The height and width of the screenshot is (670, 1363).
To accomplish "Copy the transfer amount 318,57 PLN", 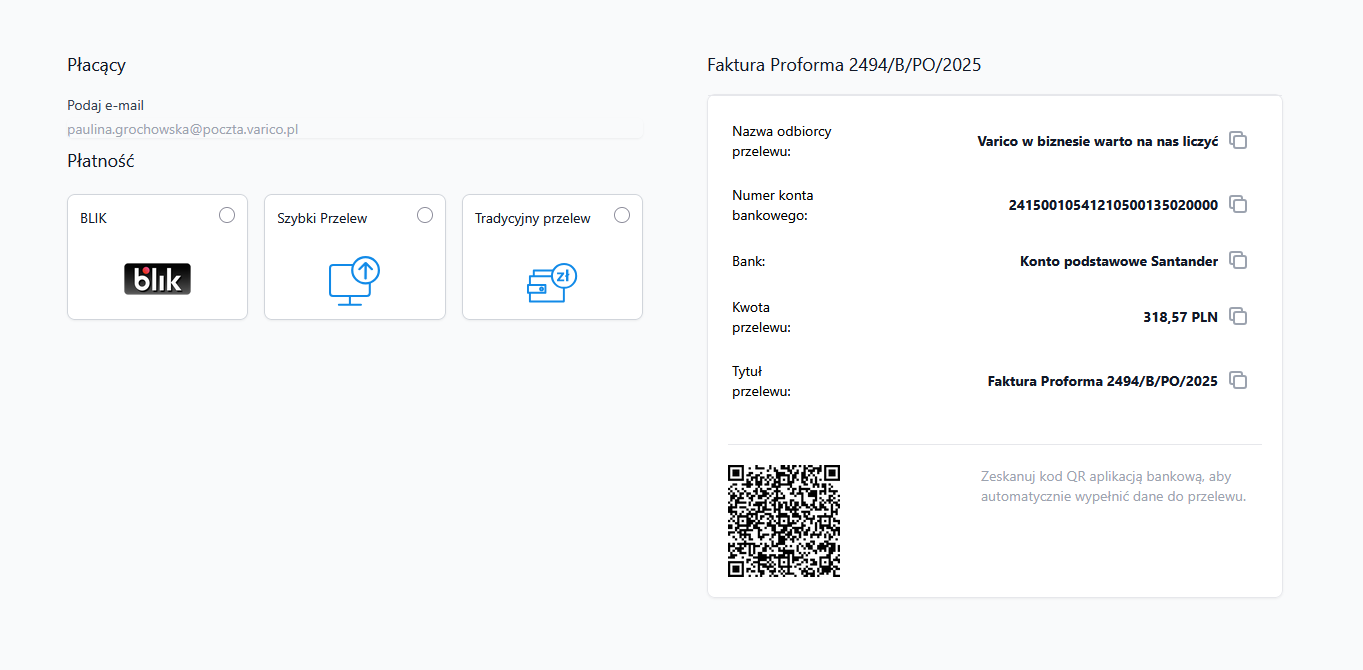I will (1238, 317).
